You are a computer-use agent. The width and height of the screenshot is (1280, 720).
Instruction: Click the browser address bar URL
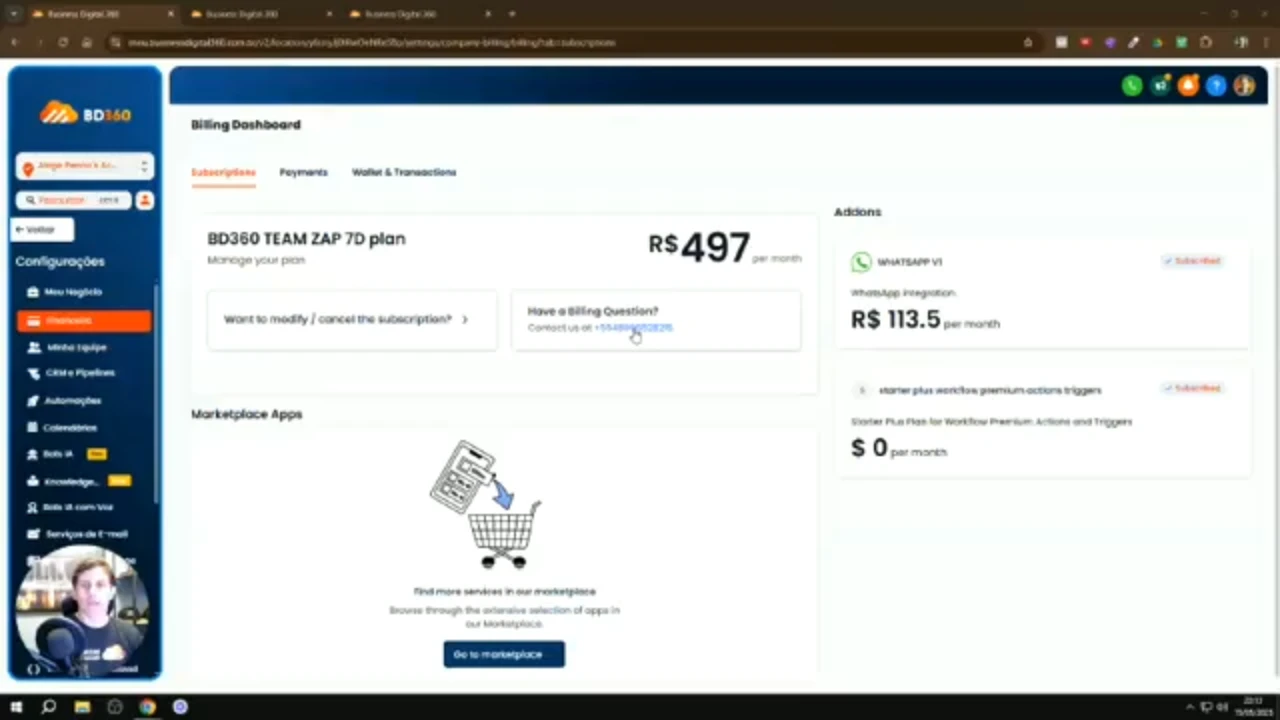[x=372, y=43]
